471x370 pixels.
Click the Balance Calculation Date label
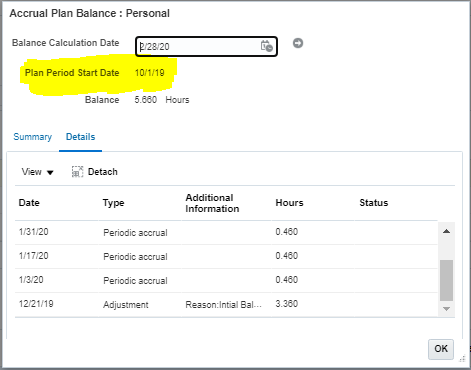point(66,43)
